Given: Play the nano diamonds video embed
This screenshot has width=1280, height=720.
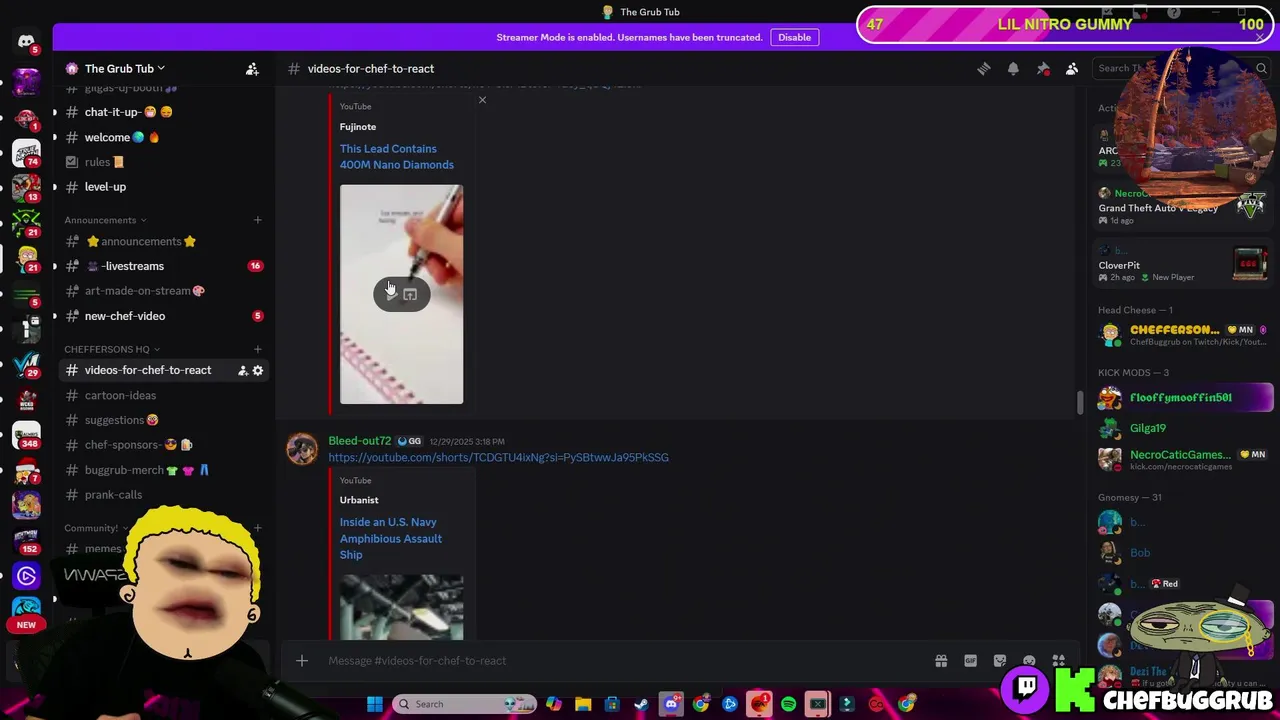Looking at the screenshot, I should pyautogui.click(x=391, y=294).
